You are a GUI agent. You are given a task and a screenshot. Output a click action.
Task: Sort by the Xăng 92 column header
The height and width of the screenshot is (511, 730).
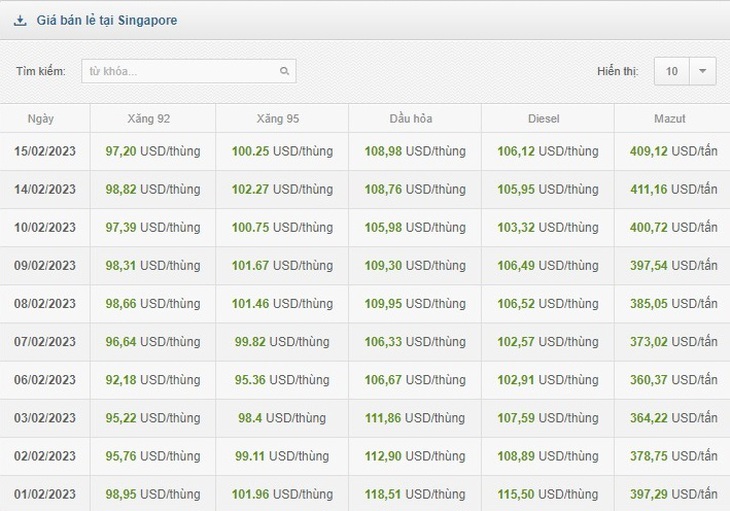coord(149,119)
